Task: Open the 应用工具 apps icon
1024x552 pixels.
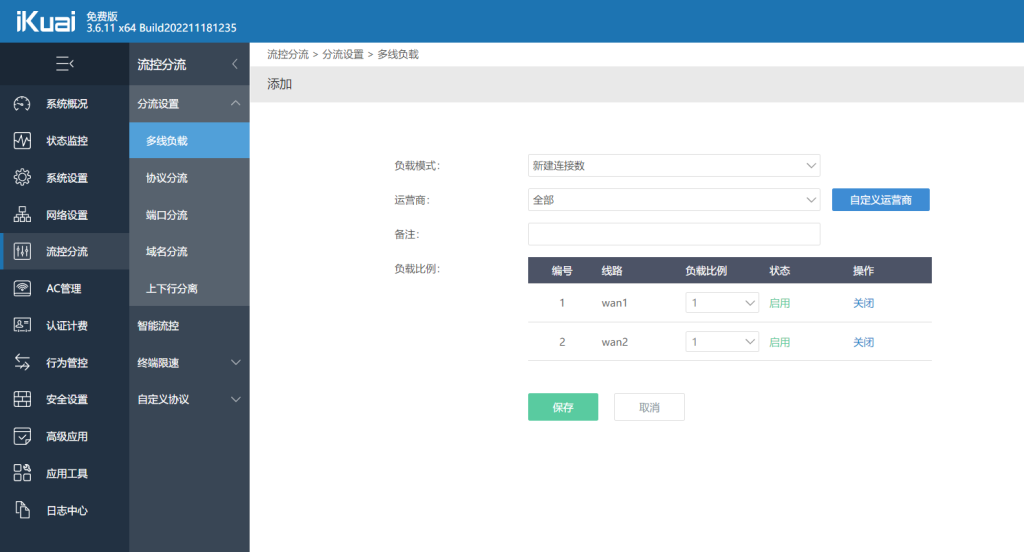Action: (x=22, y=473)
